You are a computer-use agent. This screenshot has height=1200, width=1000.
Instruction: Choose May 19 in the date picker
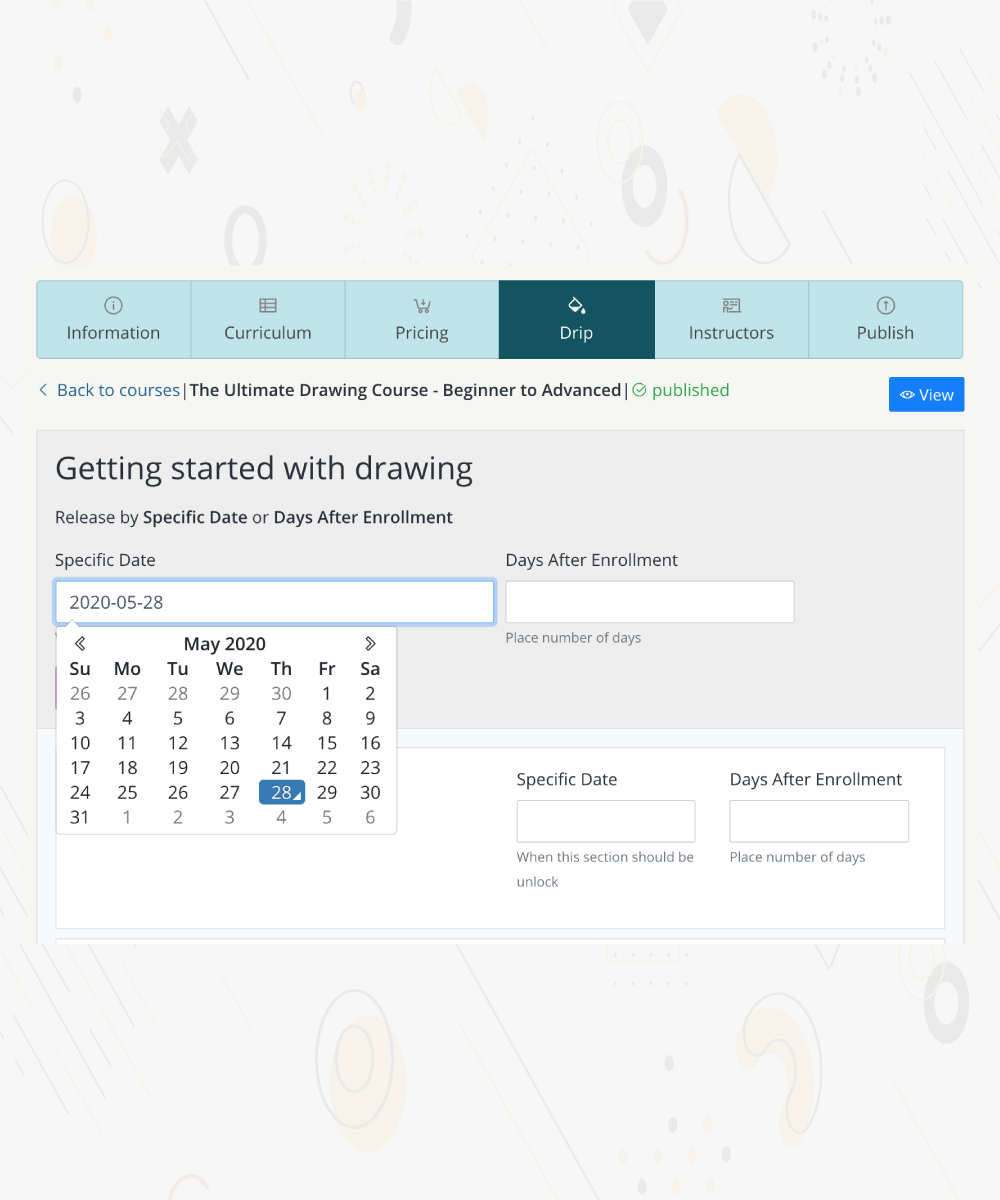click(178, 768)
